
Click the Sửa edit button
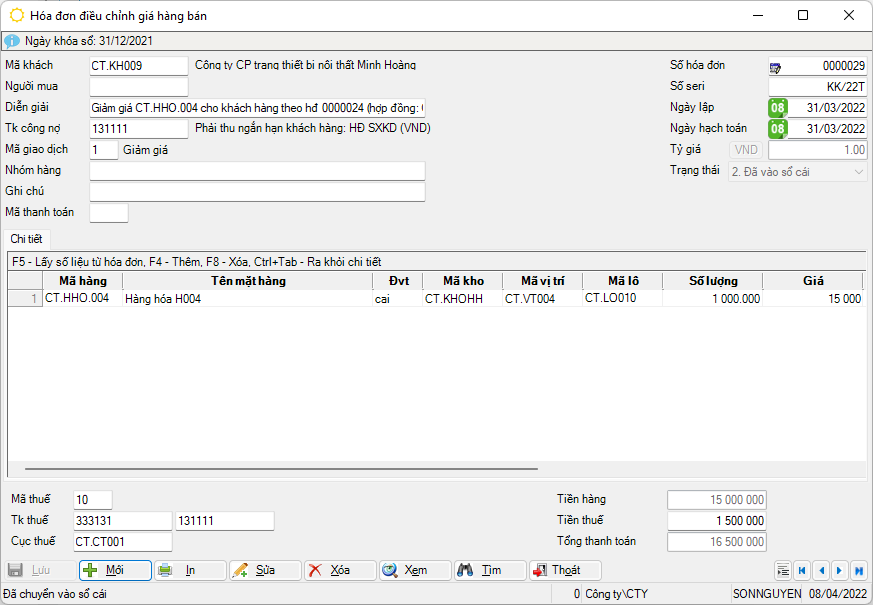(x=265, y=570)
